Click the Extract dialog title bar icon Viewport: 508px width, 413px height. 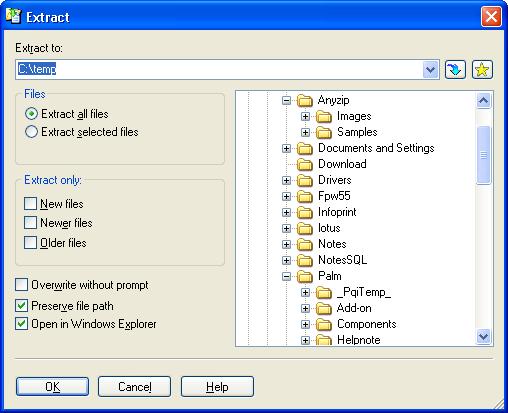click(13, 16)
